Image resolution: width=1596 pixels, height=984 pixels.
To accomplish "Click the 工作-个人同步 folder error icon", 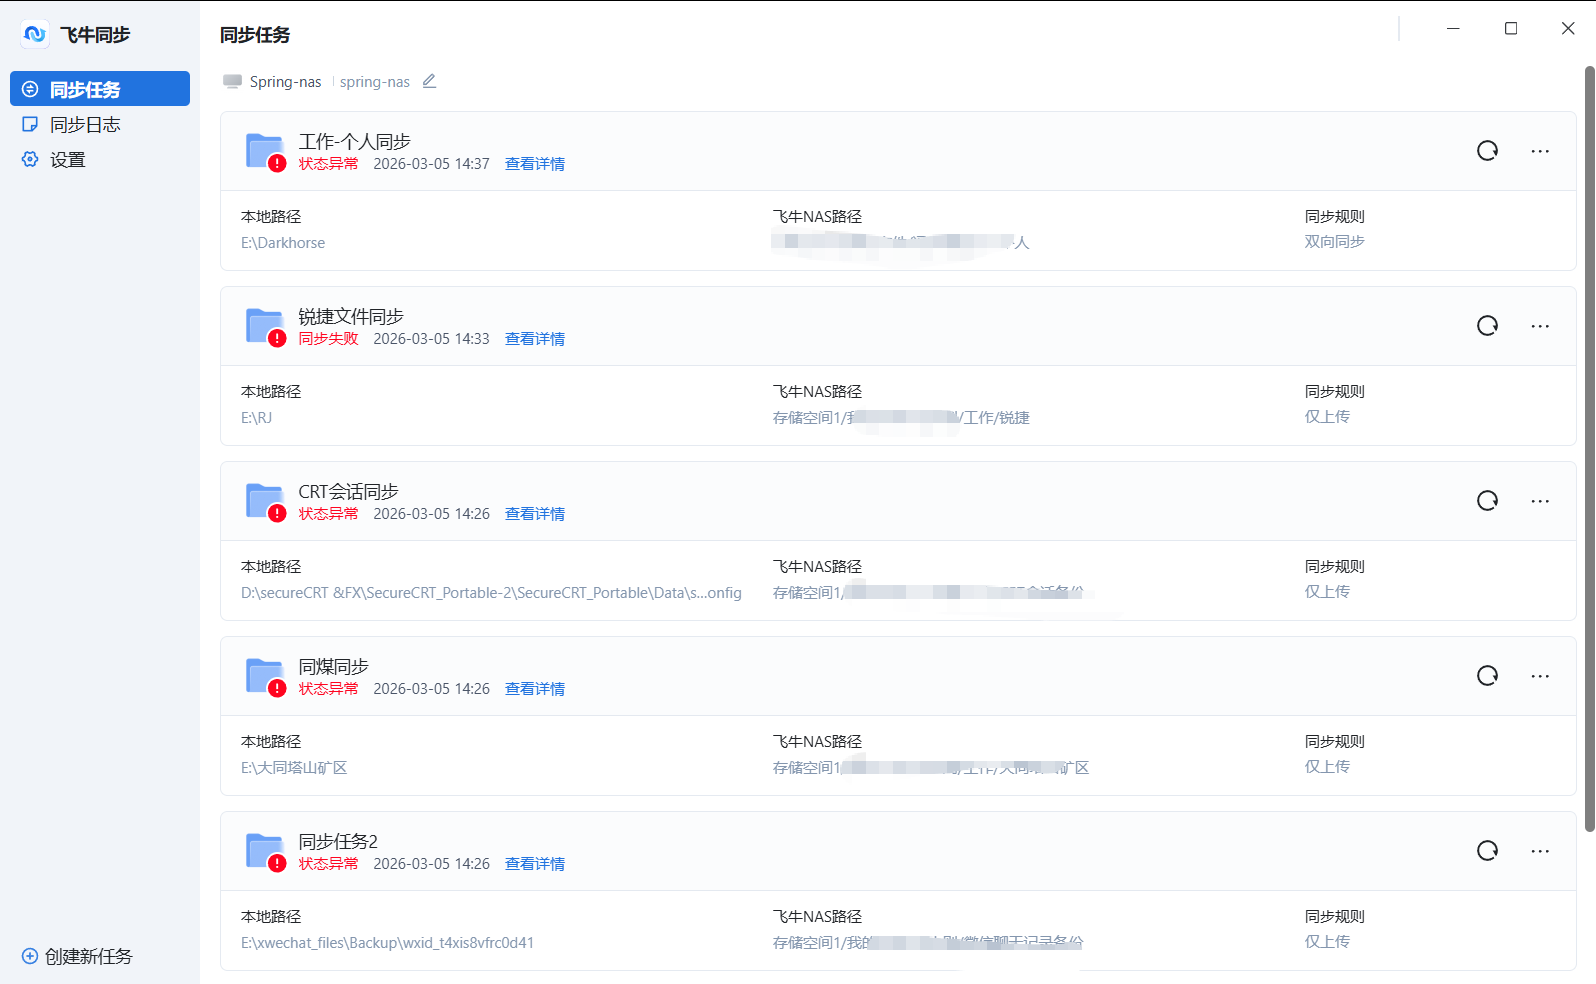I will coord(266,152).
